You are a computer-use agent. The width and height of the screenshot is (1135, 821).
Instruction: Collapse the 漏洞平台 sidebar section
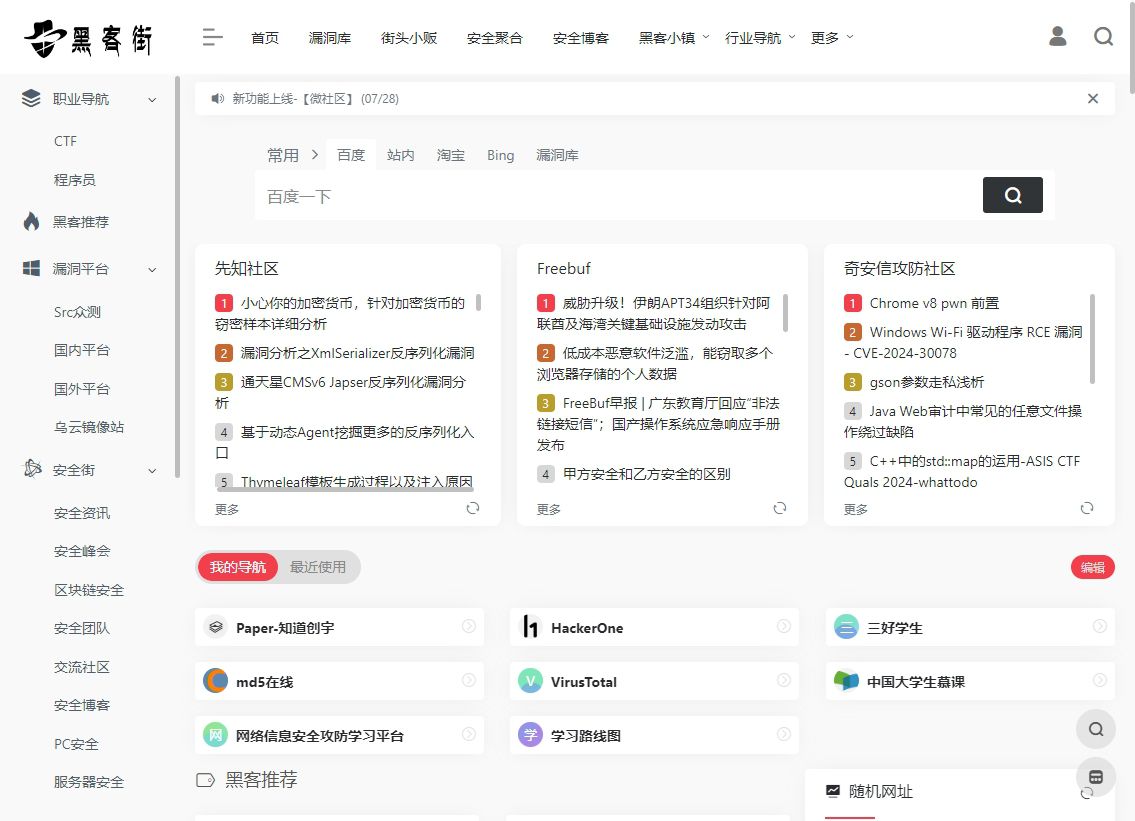152,270
